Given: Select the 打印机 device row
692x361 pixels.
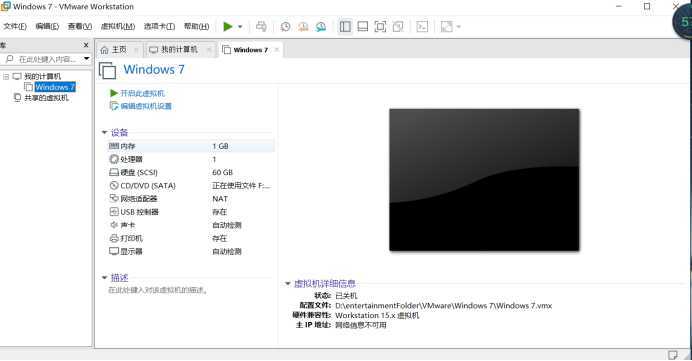Looking at the screenshot, I should (x=191, y=238).
